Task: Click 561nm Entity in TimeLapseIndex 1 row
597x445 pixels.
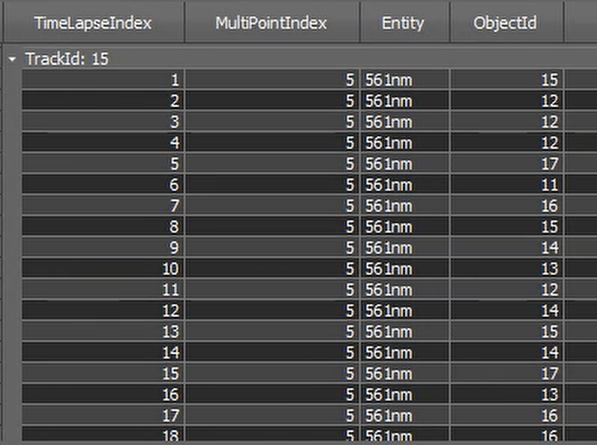Action: [405, 80]
